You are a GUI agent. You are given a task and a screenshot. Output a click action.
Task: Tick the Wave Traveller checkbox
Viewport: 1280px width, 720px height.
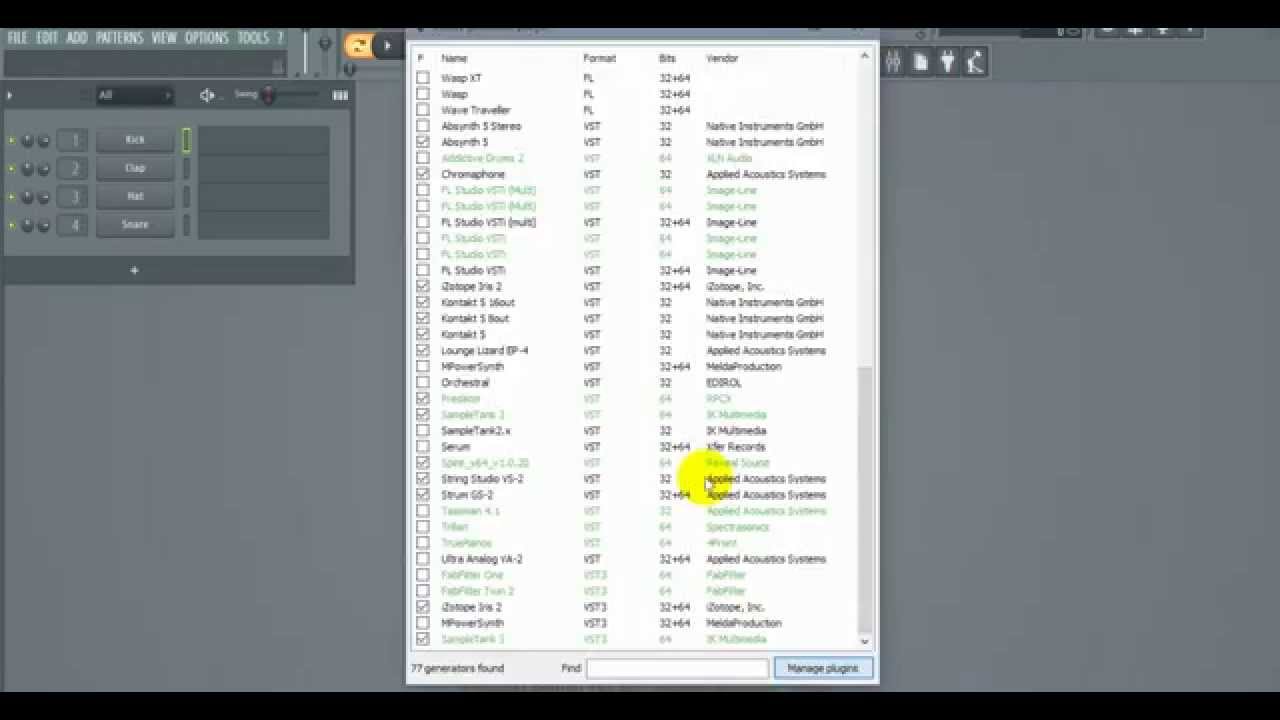[x=423, y=110]
